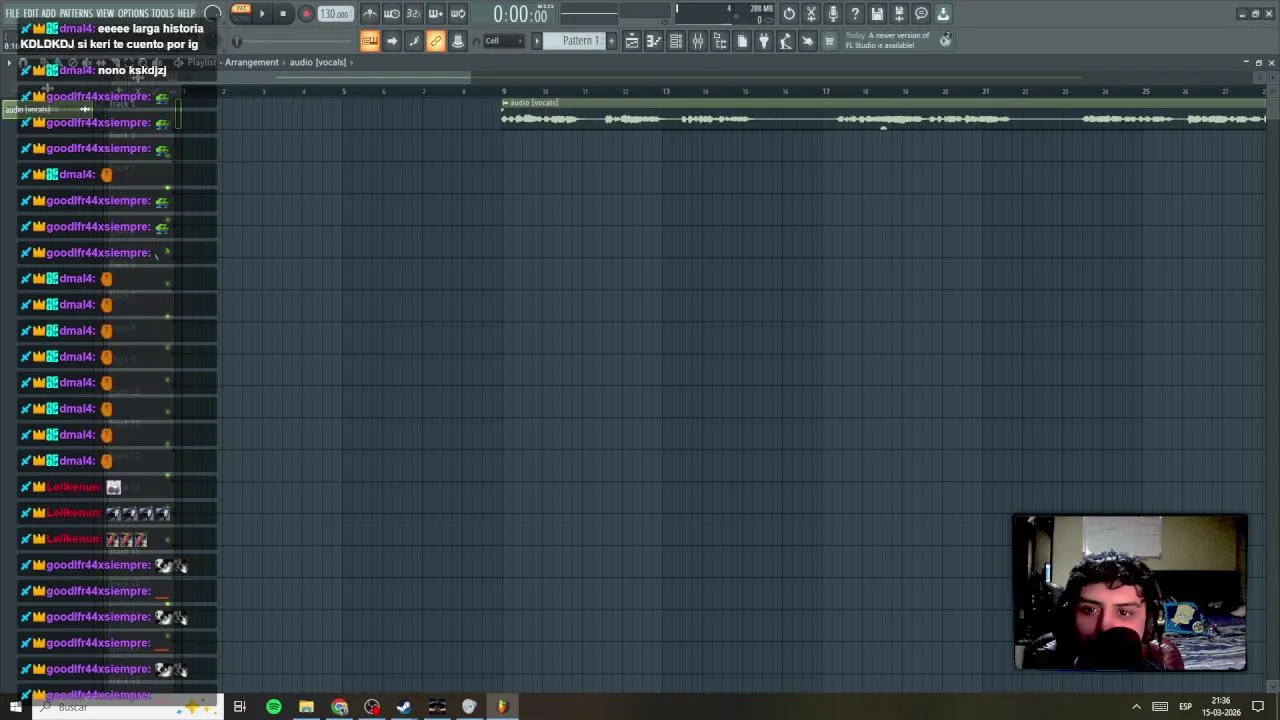This screenshot has height=720, width=1280.
Task: Click the 0:00:00 time display
Action: tap(520, 15)
